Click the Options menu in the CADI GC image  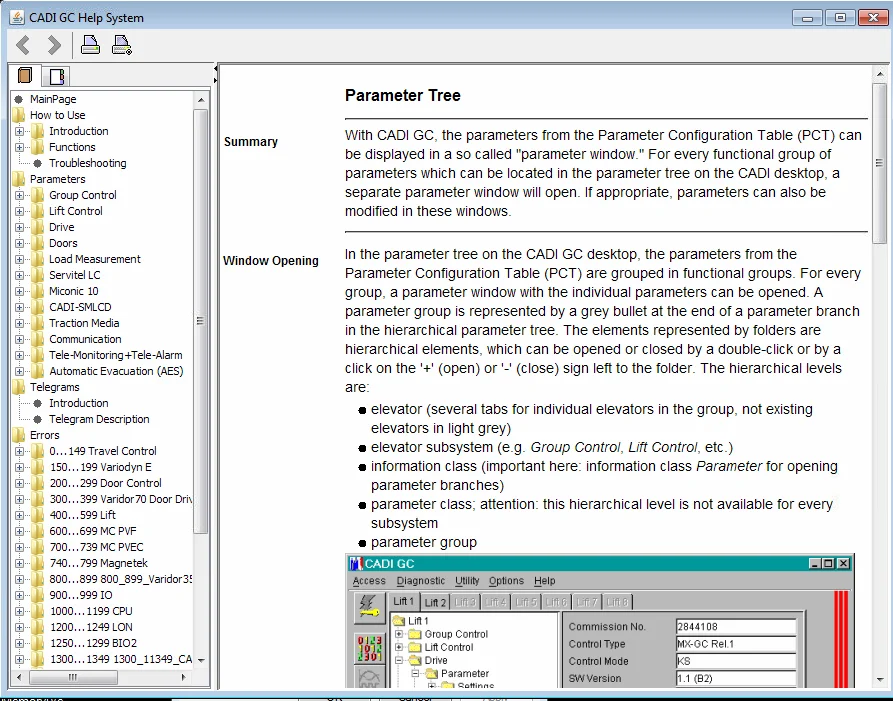click(506, 581)
